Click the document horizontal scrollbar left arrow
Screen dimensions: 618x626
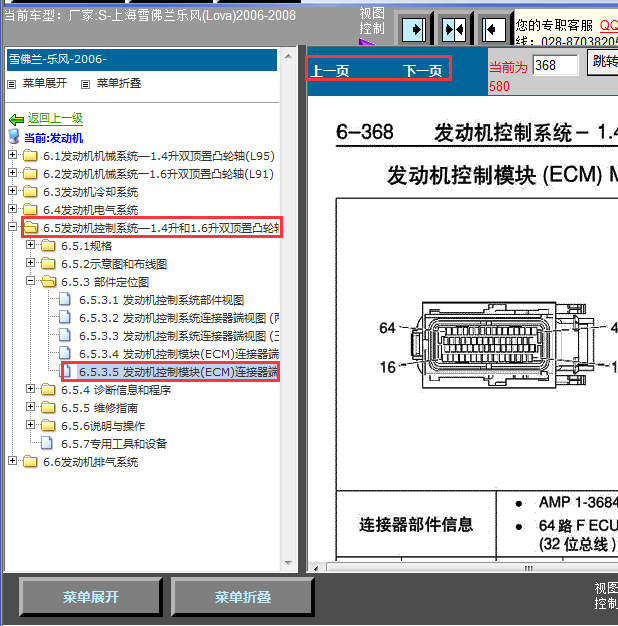(316, 567)
